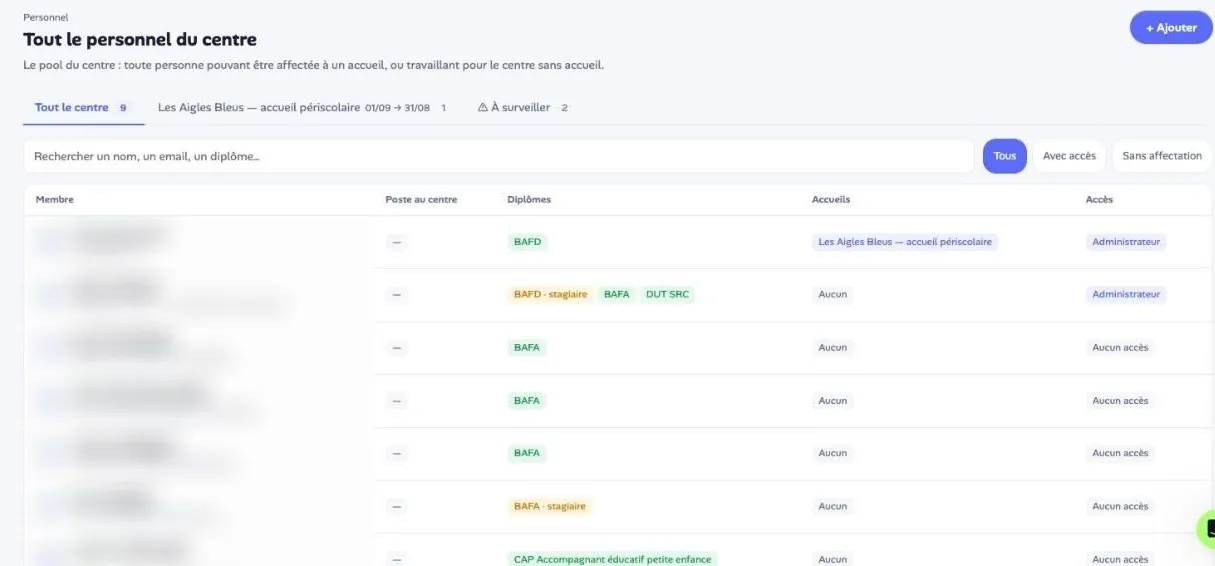This screenshot has width=1215, height=566.
Task: Click the Accès column header
Action: point(1099,200)
